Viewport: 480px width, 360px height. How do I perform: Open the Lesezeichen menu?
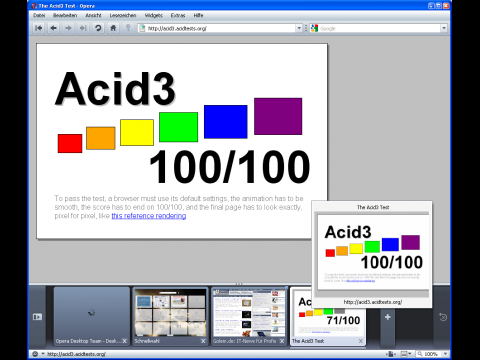[x=123, y=15]
